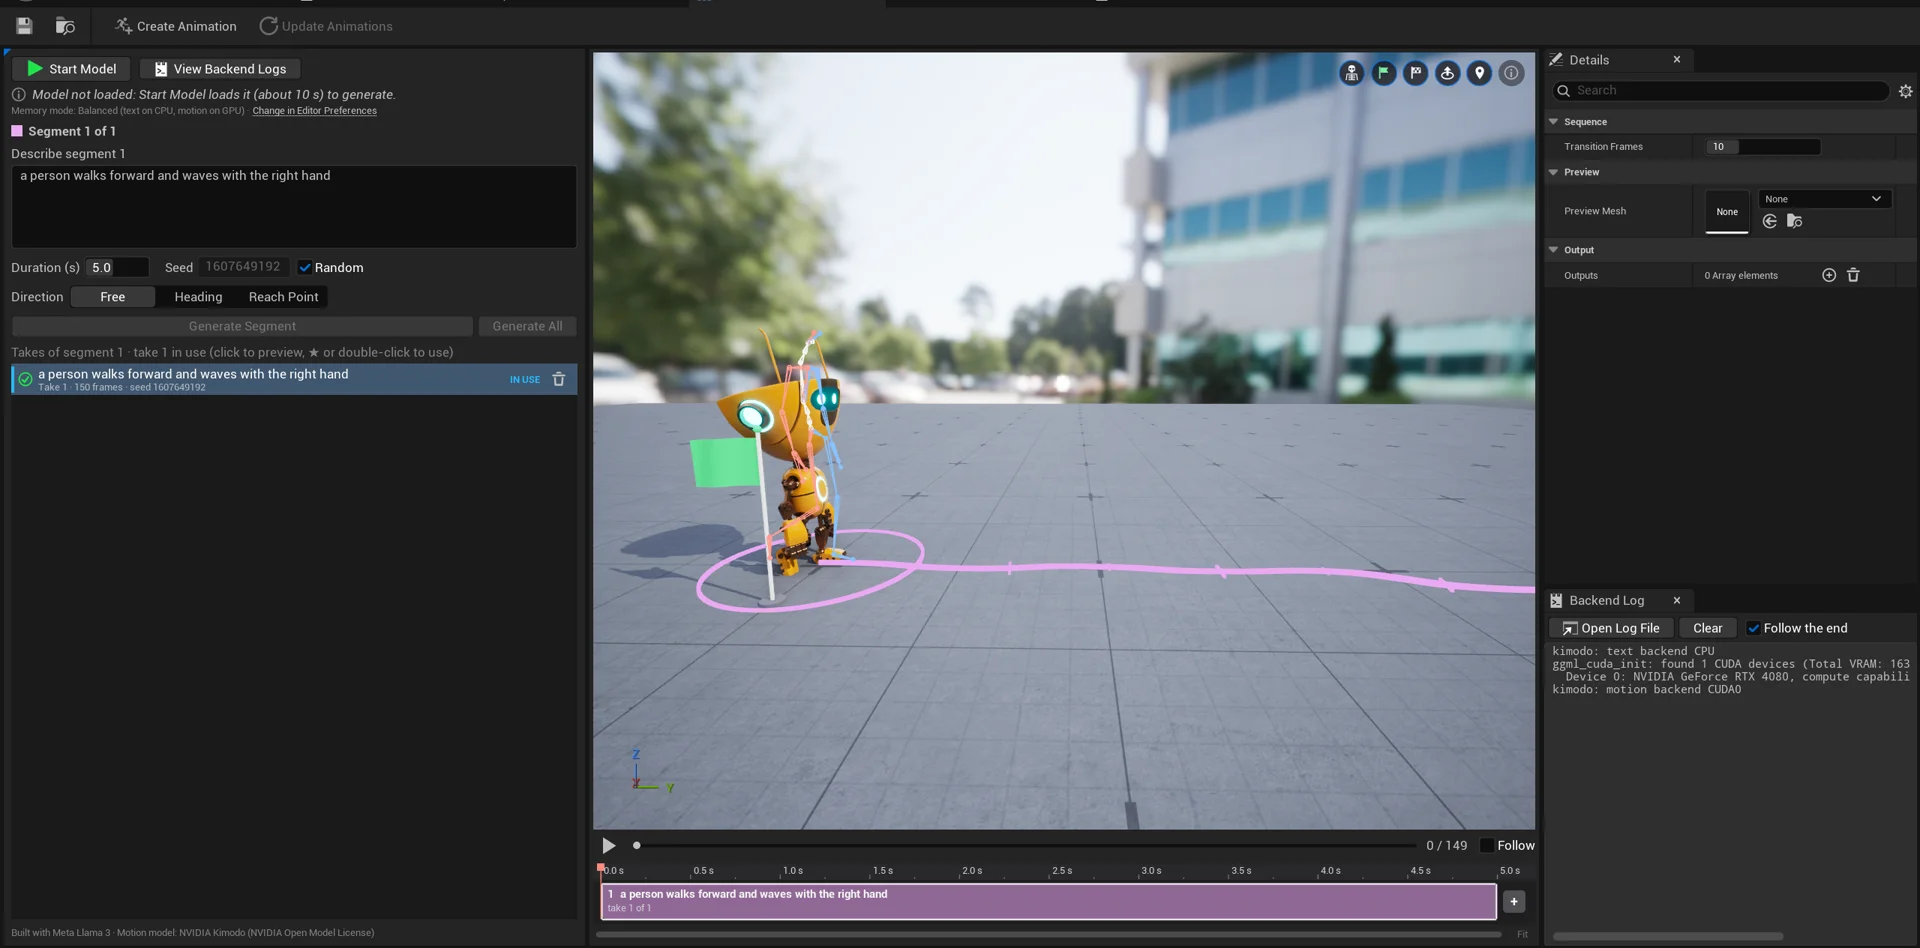The height and width of the screenshot is (948, 1920).
Task: Click the viewport info circle icon
Action: pyautogui.click(x=1511, y=73)
